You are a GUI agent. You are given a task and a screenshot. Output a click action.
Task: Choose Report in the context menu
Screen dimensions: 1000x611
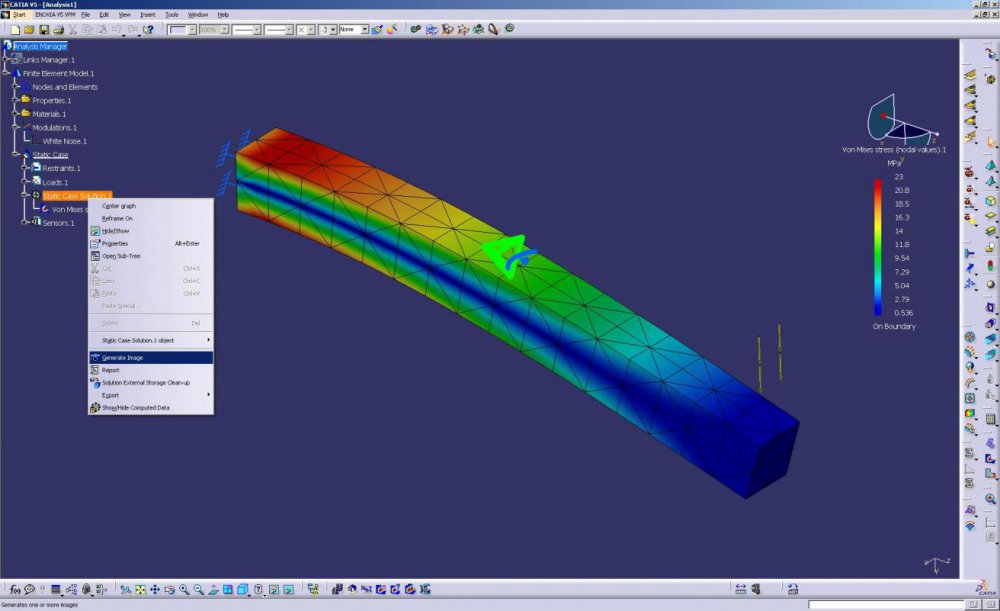point(110,370)
